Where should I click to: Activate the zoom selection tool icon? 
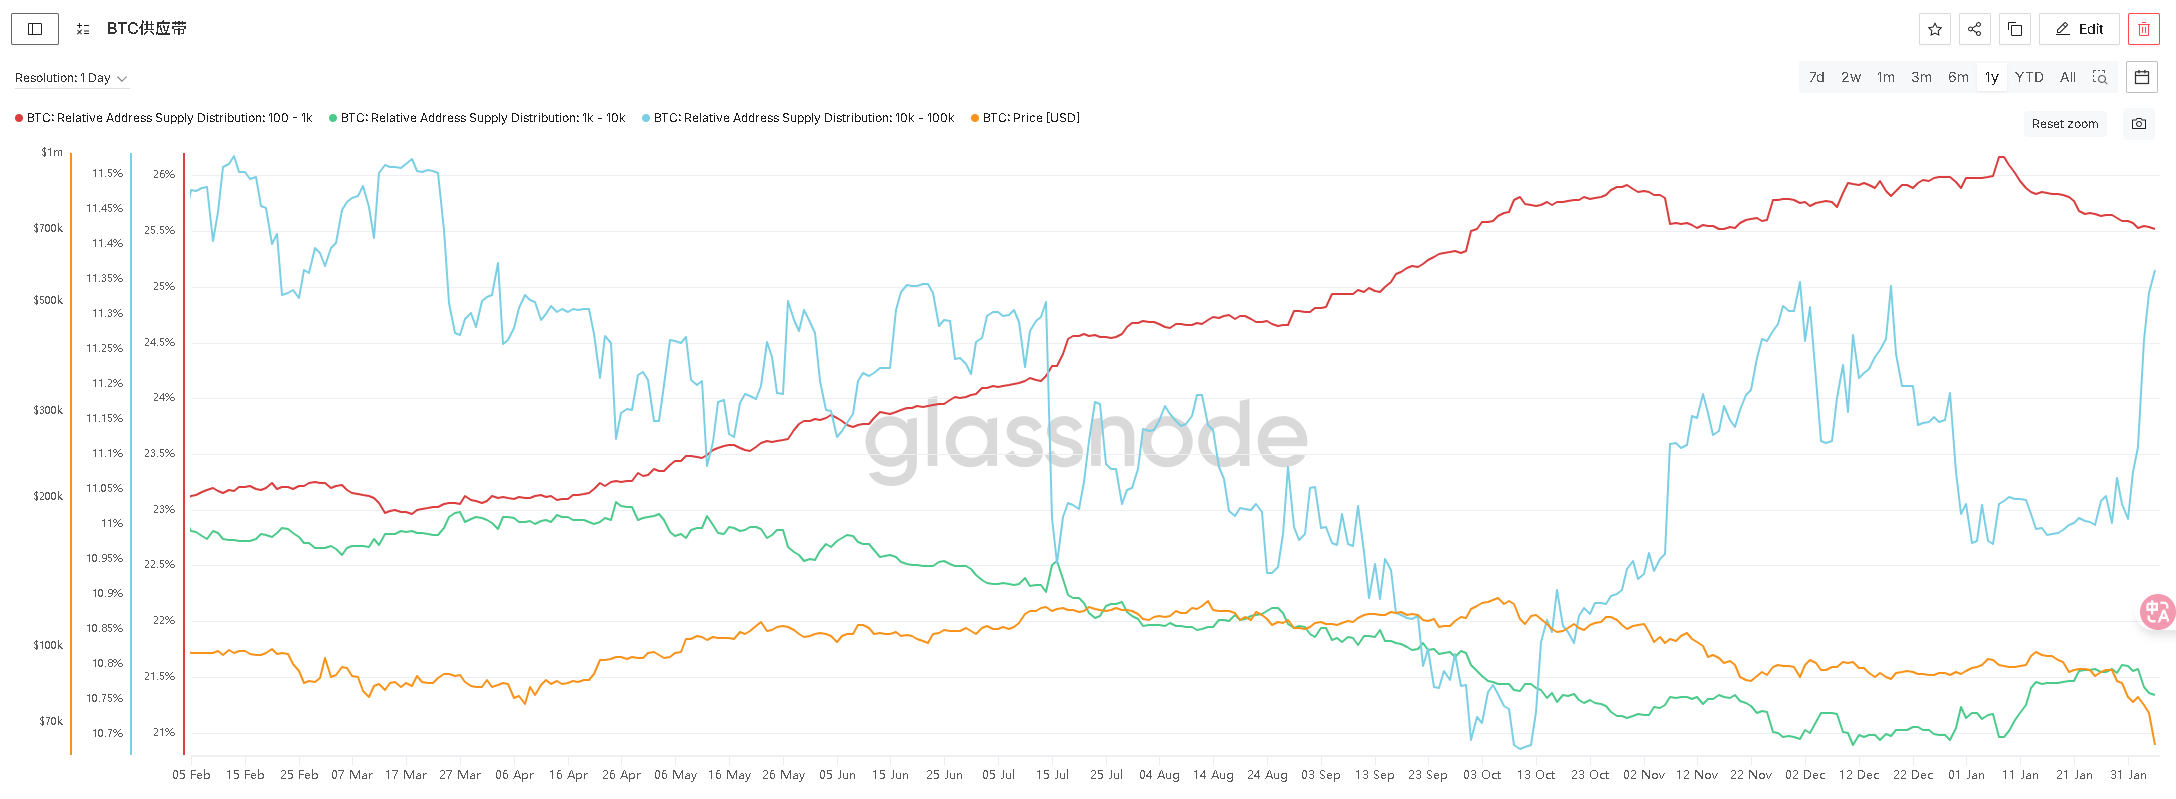(2100, 77)
